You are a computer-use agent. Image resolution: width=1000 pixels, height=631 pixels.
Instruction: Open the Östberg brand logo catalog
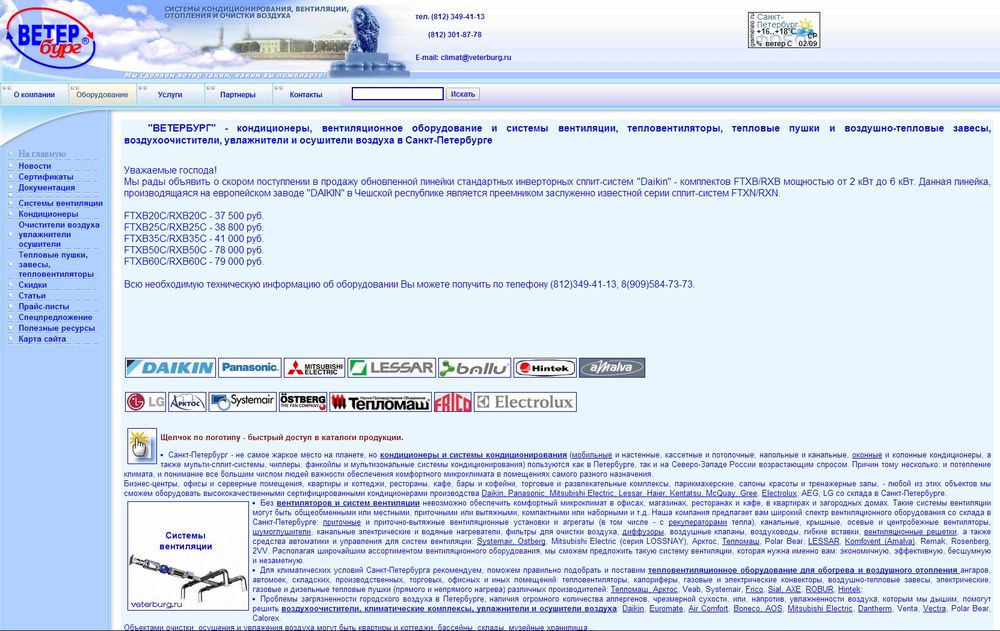[x=303, y=402]
